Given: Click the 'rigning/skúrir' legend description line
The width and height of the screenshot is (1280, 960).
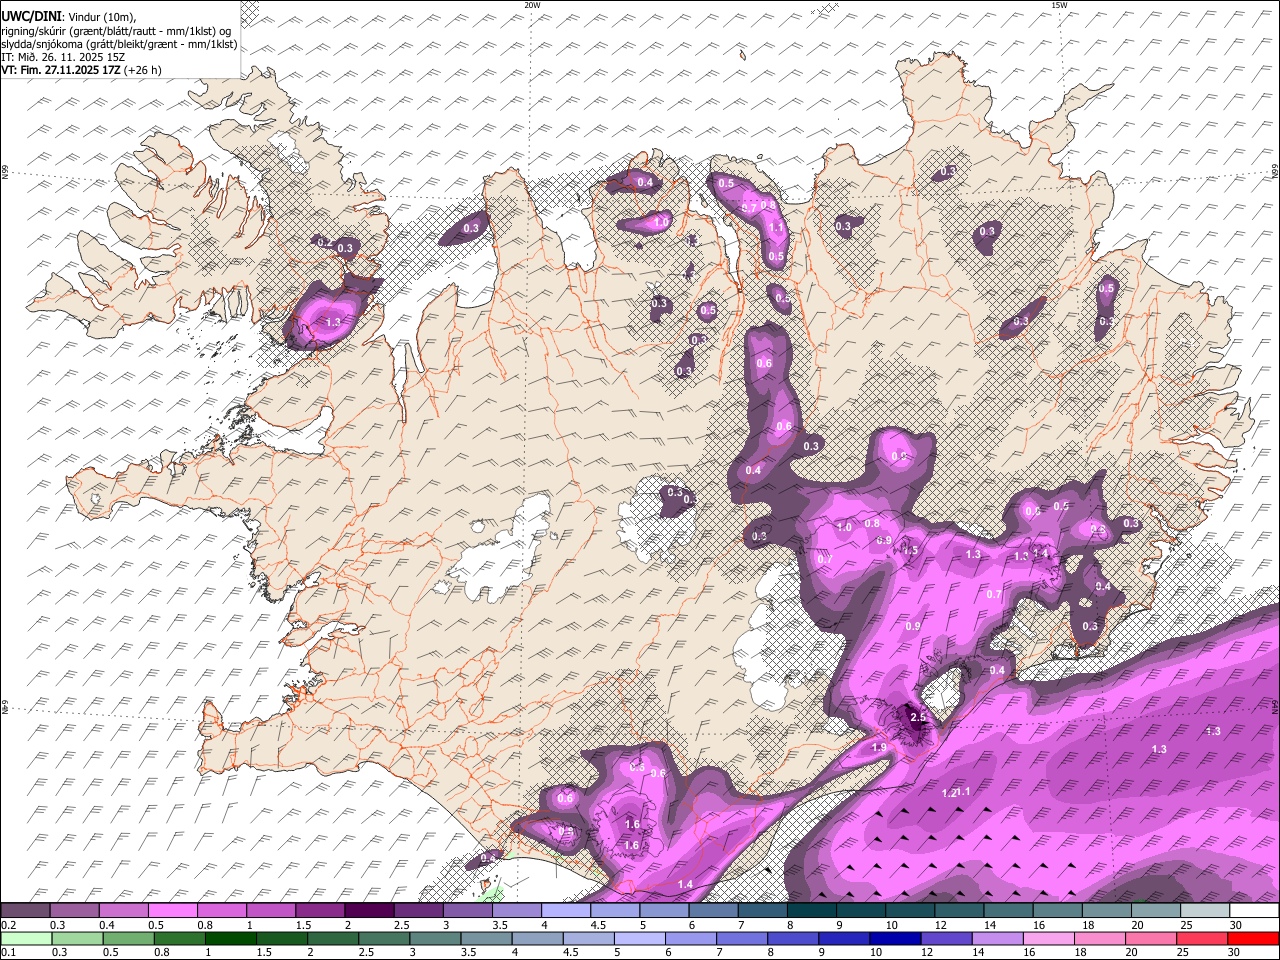Looking at the screenshot, I should point(116,31).
